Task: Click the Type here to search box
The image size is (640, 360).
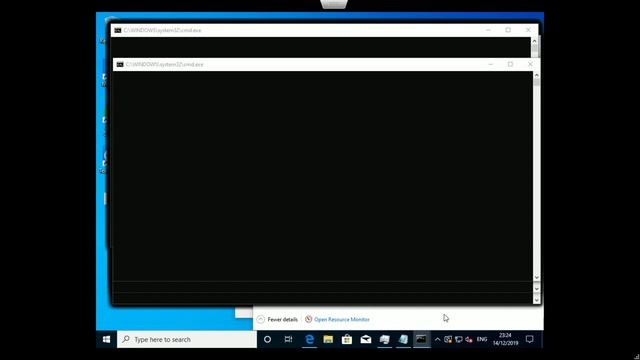Action: click(x=187, y=339)
